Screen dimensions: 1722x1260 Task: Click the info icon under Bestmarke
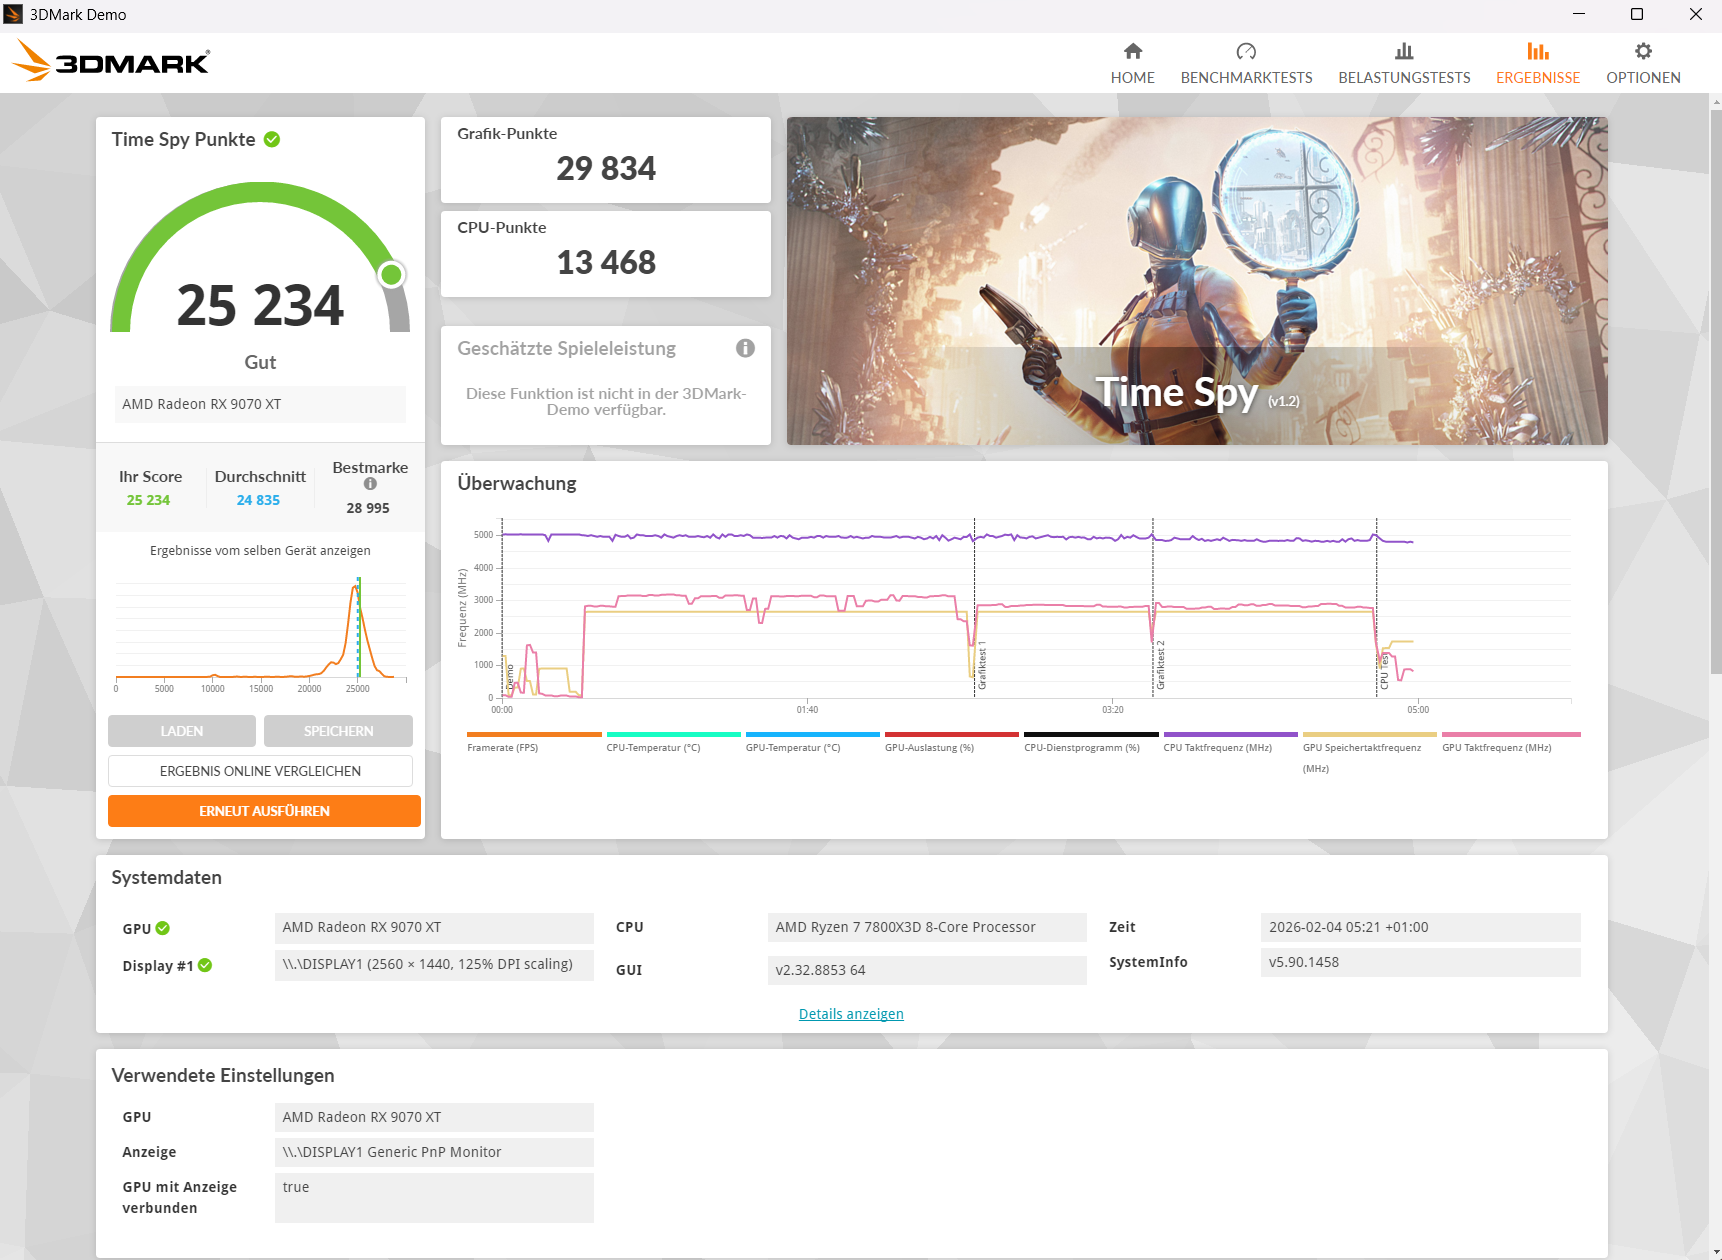coord(370,484)
